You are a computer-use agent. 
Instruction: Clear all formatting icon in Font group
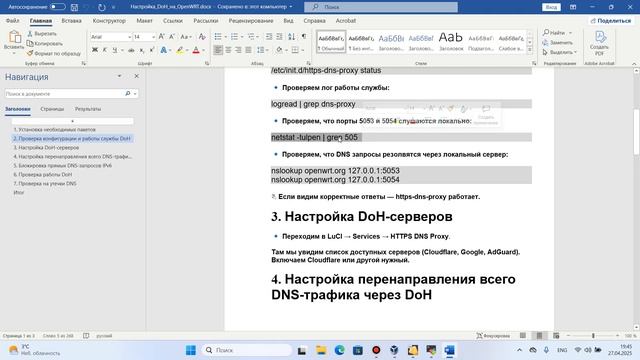(x=202, y=37)
